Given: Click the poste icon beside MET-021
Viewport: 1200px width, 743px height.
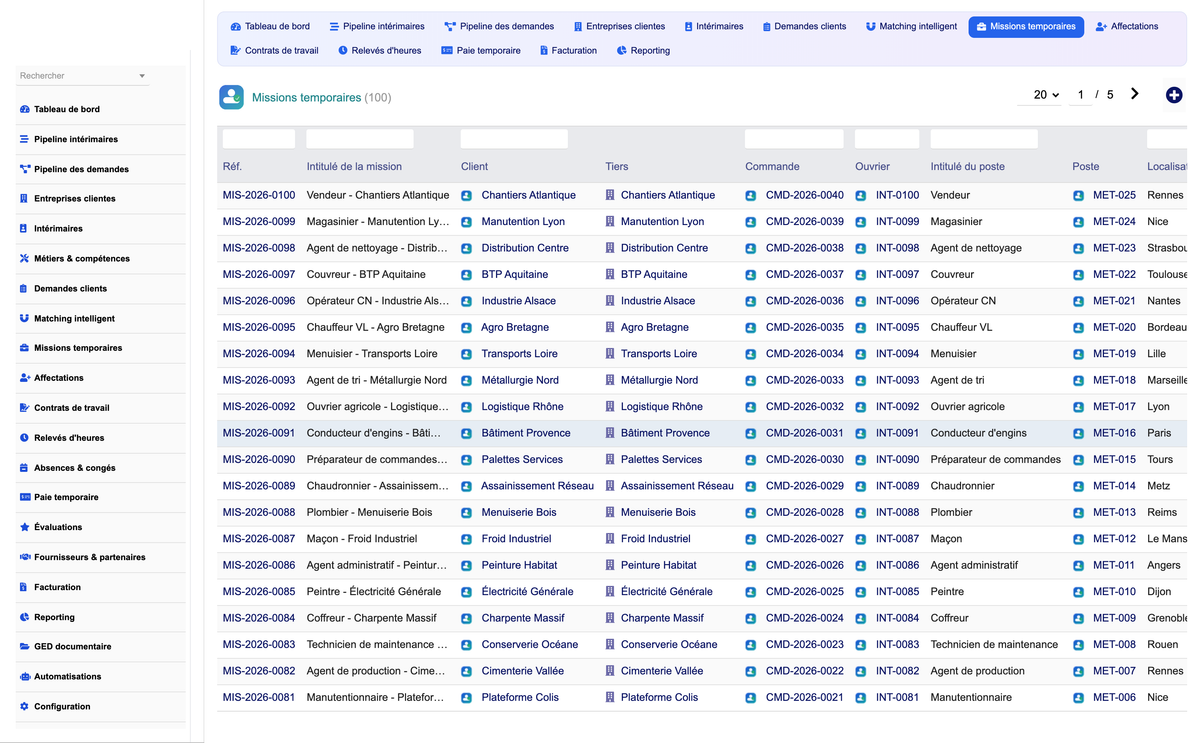Looking at the screenshot, I should coord(1078,301).
